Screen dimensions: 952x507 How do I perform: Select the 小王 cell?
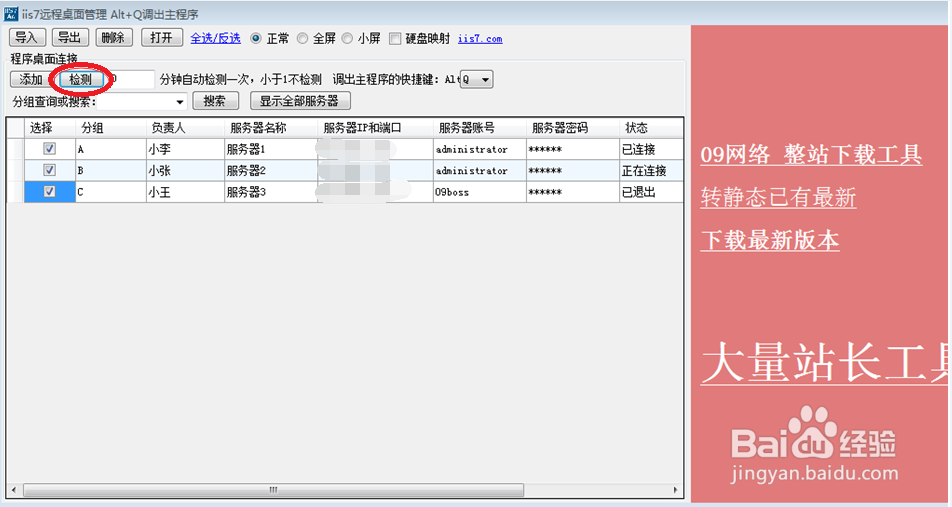tap(185, 192)
